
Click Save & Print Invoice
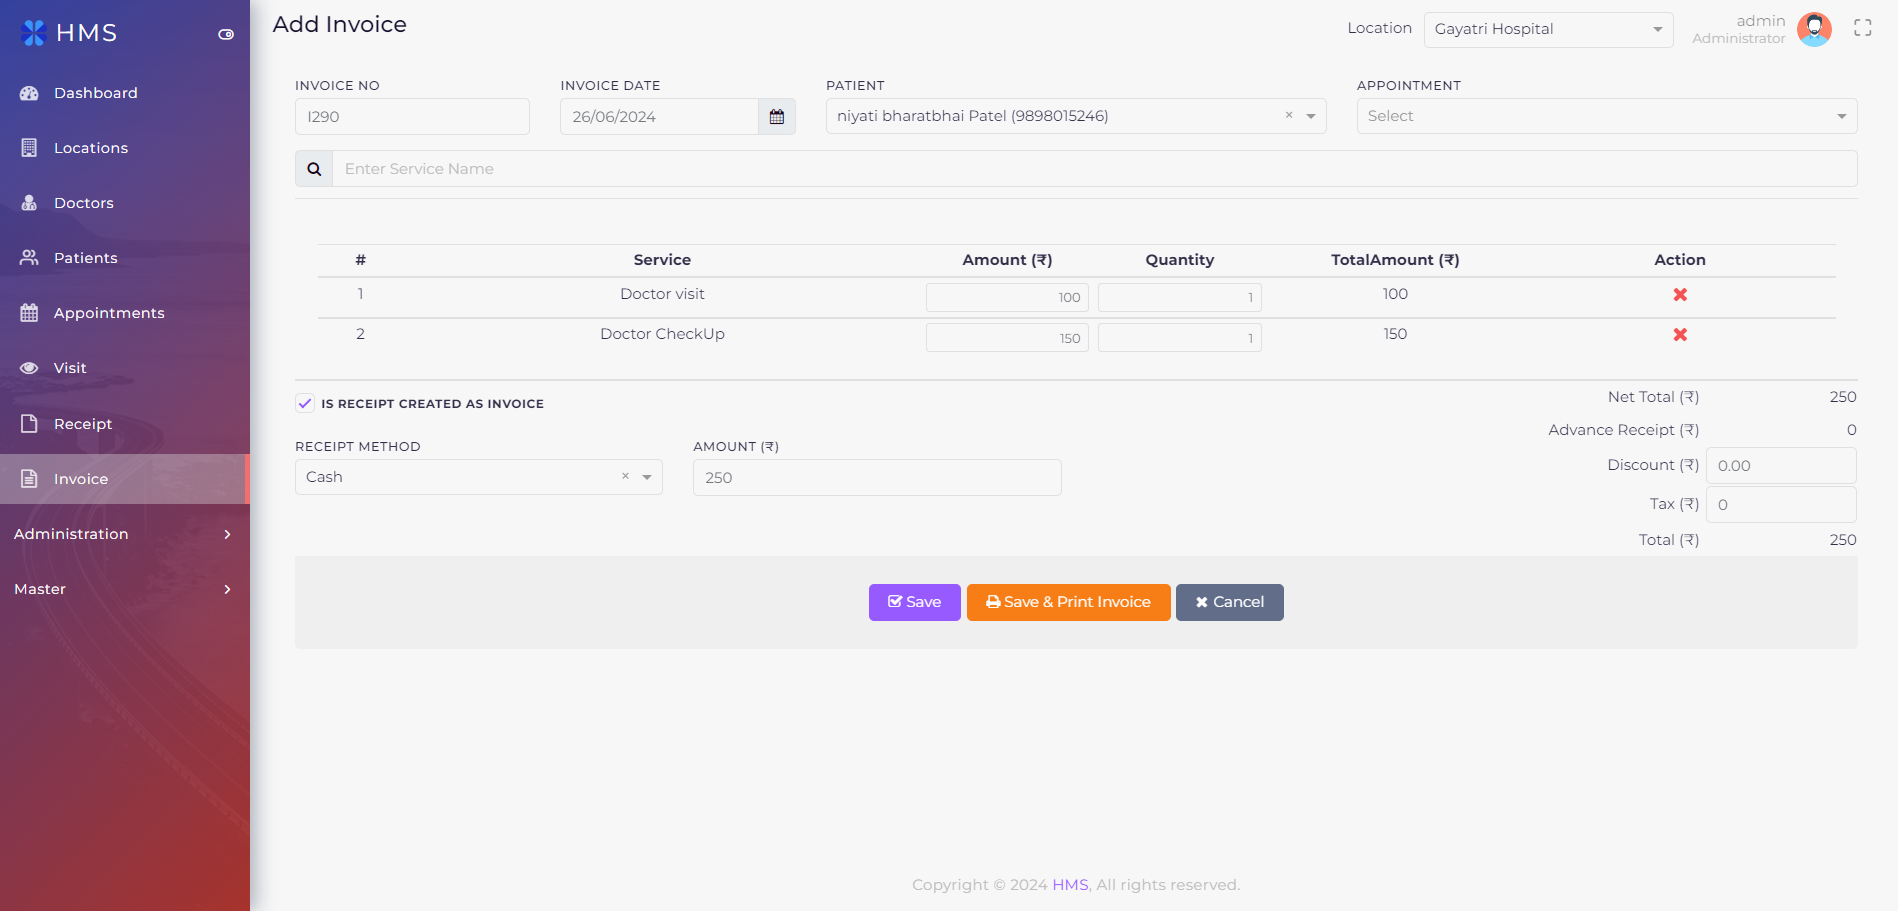1068,602
